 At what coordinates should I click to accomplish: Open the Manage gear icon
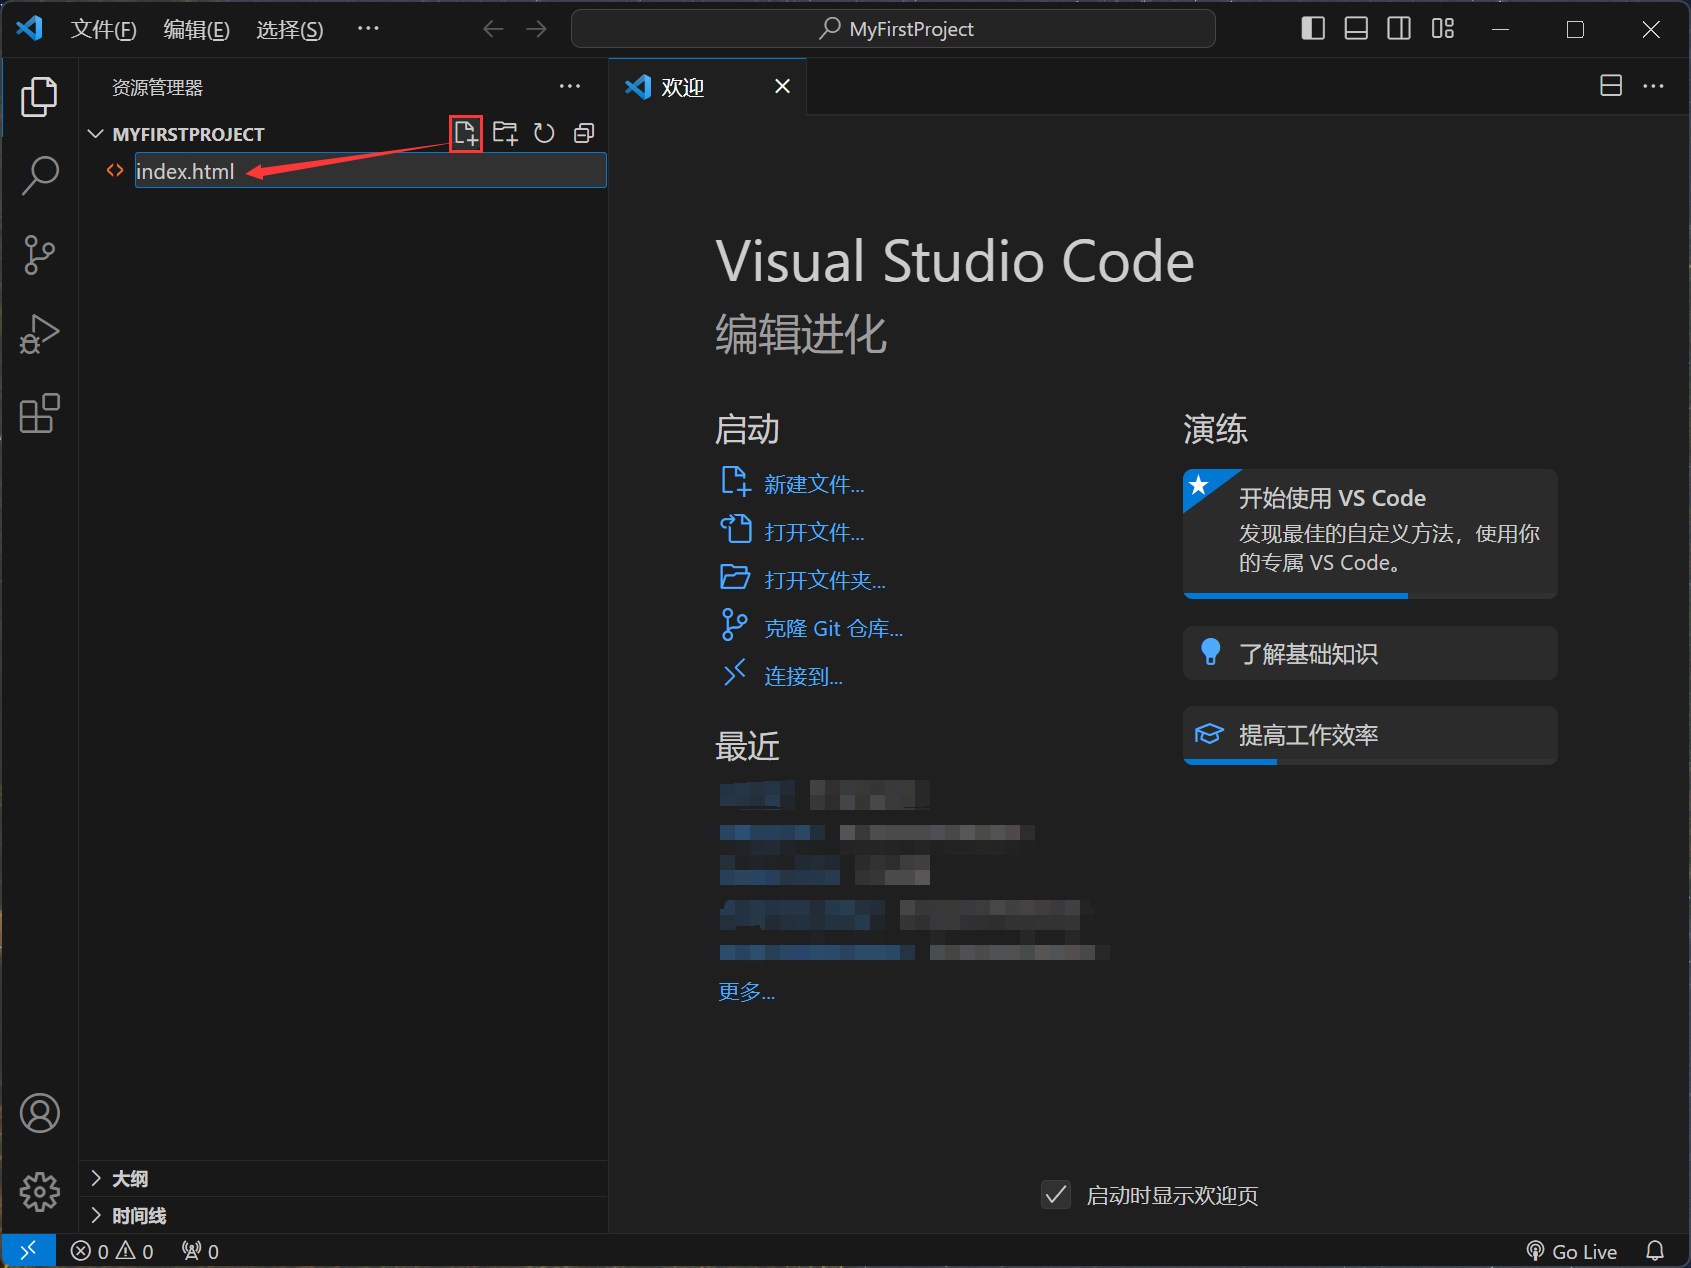(39, 1191)
